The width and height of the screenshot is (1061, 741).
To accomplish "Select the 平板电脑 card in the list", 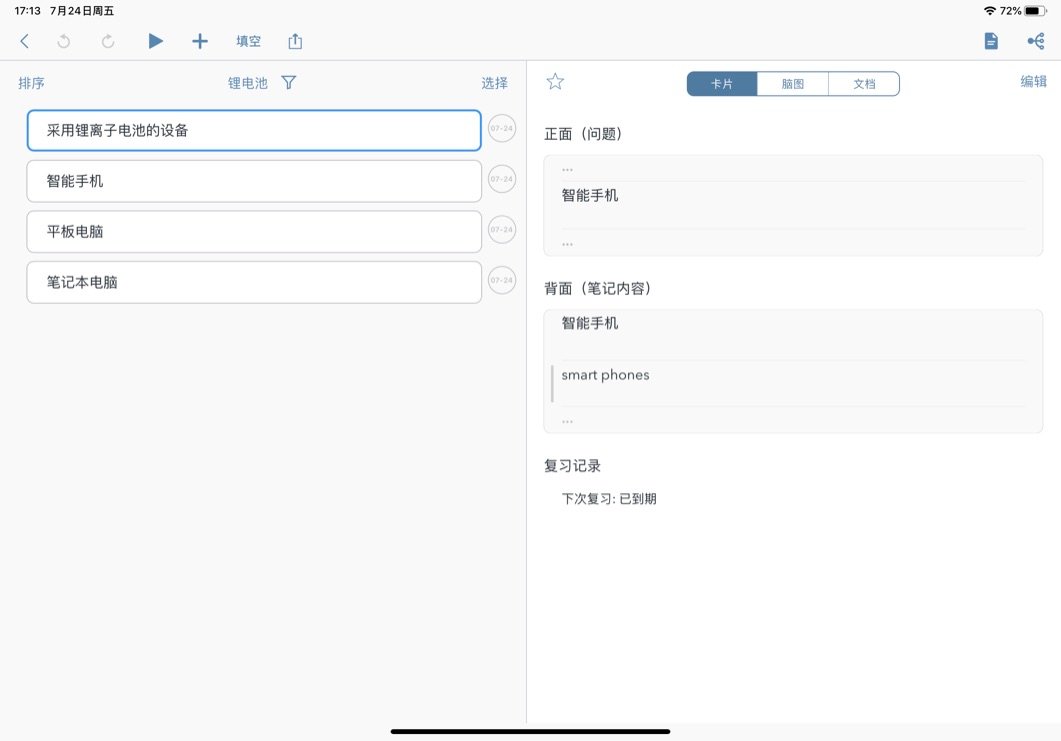I will [x=253, y=230].
